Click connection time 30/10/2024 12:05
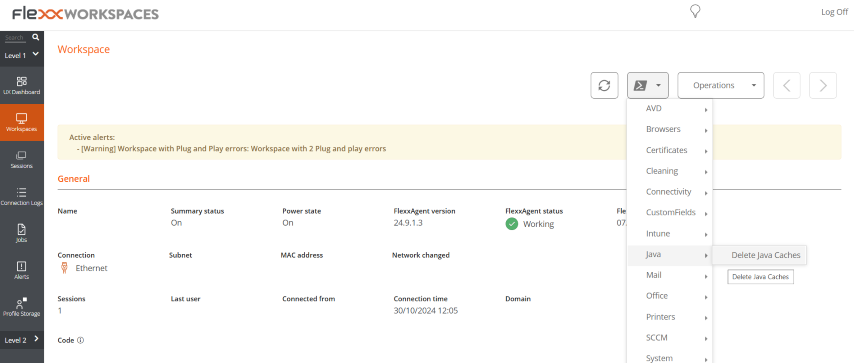 pos(426,311)
